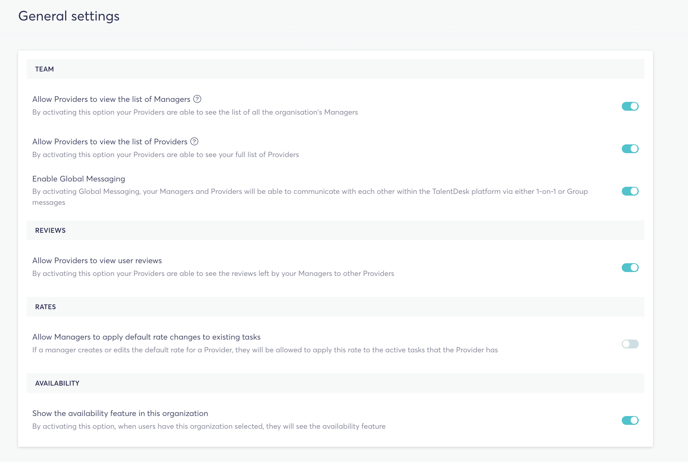Click the General settings page title

click(x=69, y=16)
